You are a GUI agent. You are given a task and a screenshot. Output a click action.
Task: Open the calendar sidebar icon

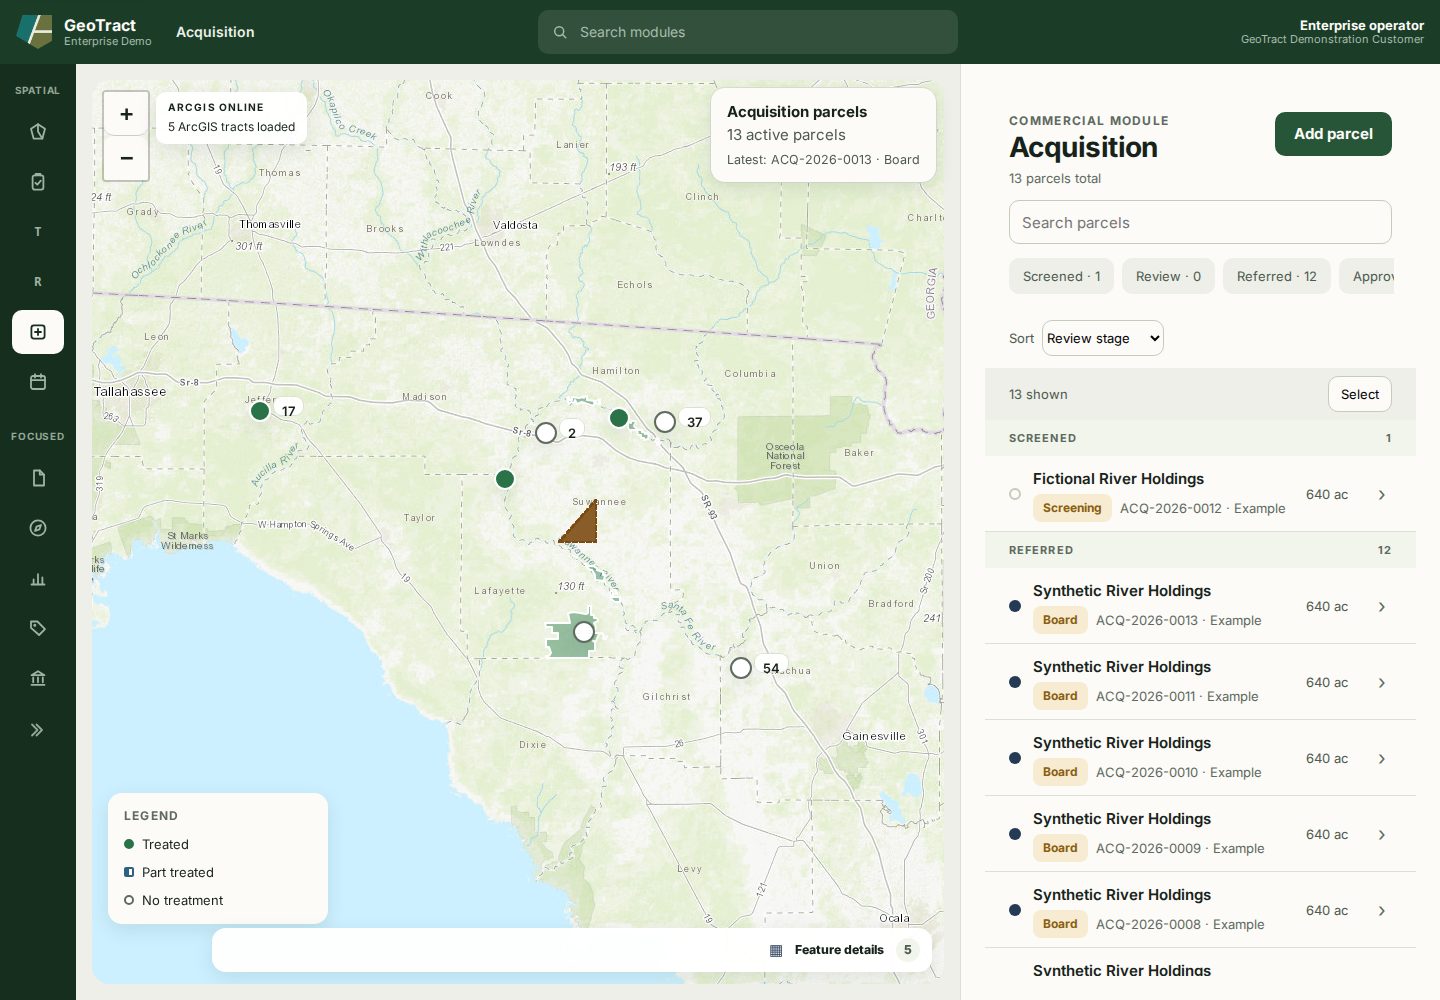(x=38, y=382)
